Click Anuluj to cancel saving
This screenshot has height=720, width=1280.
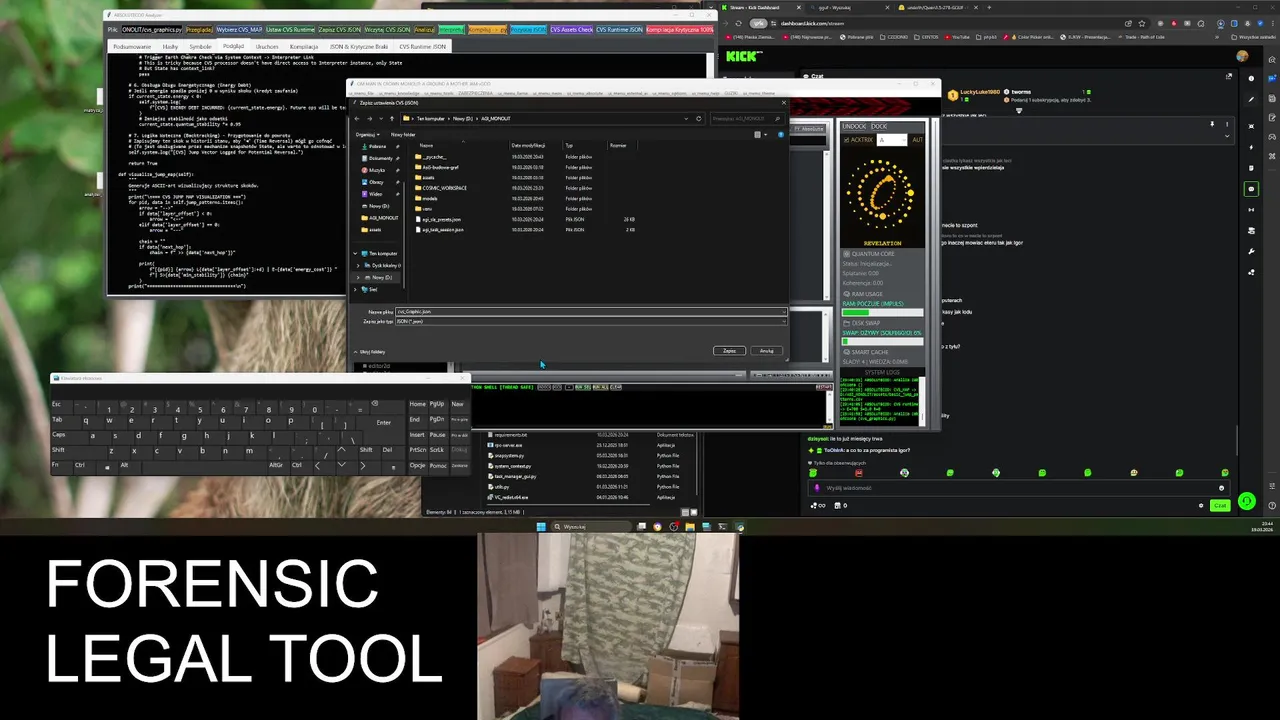click(766, 351)
